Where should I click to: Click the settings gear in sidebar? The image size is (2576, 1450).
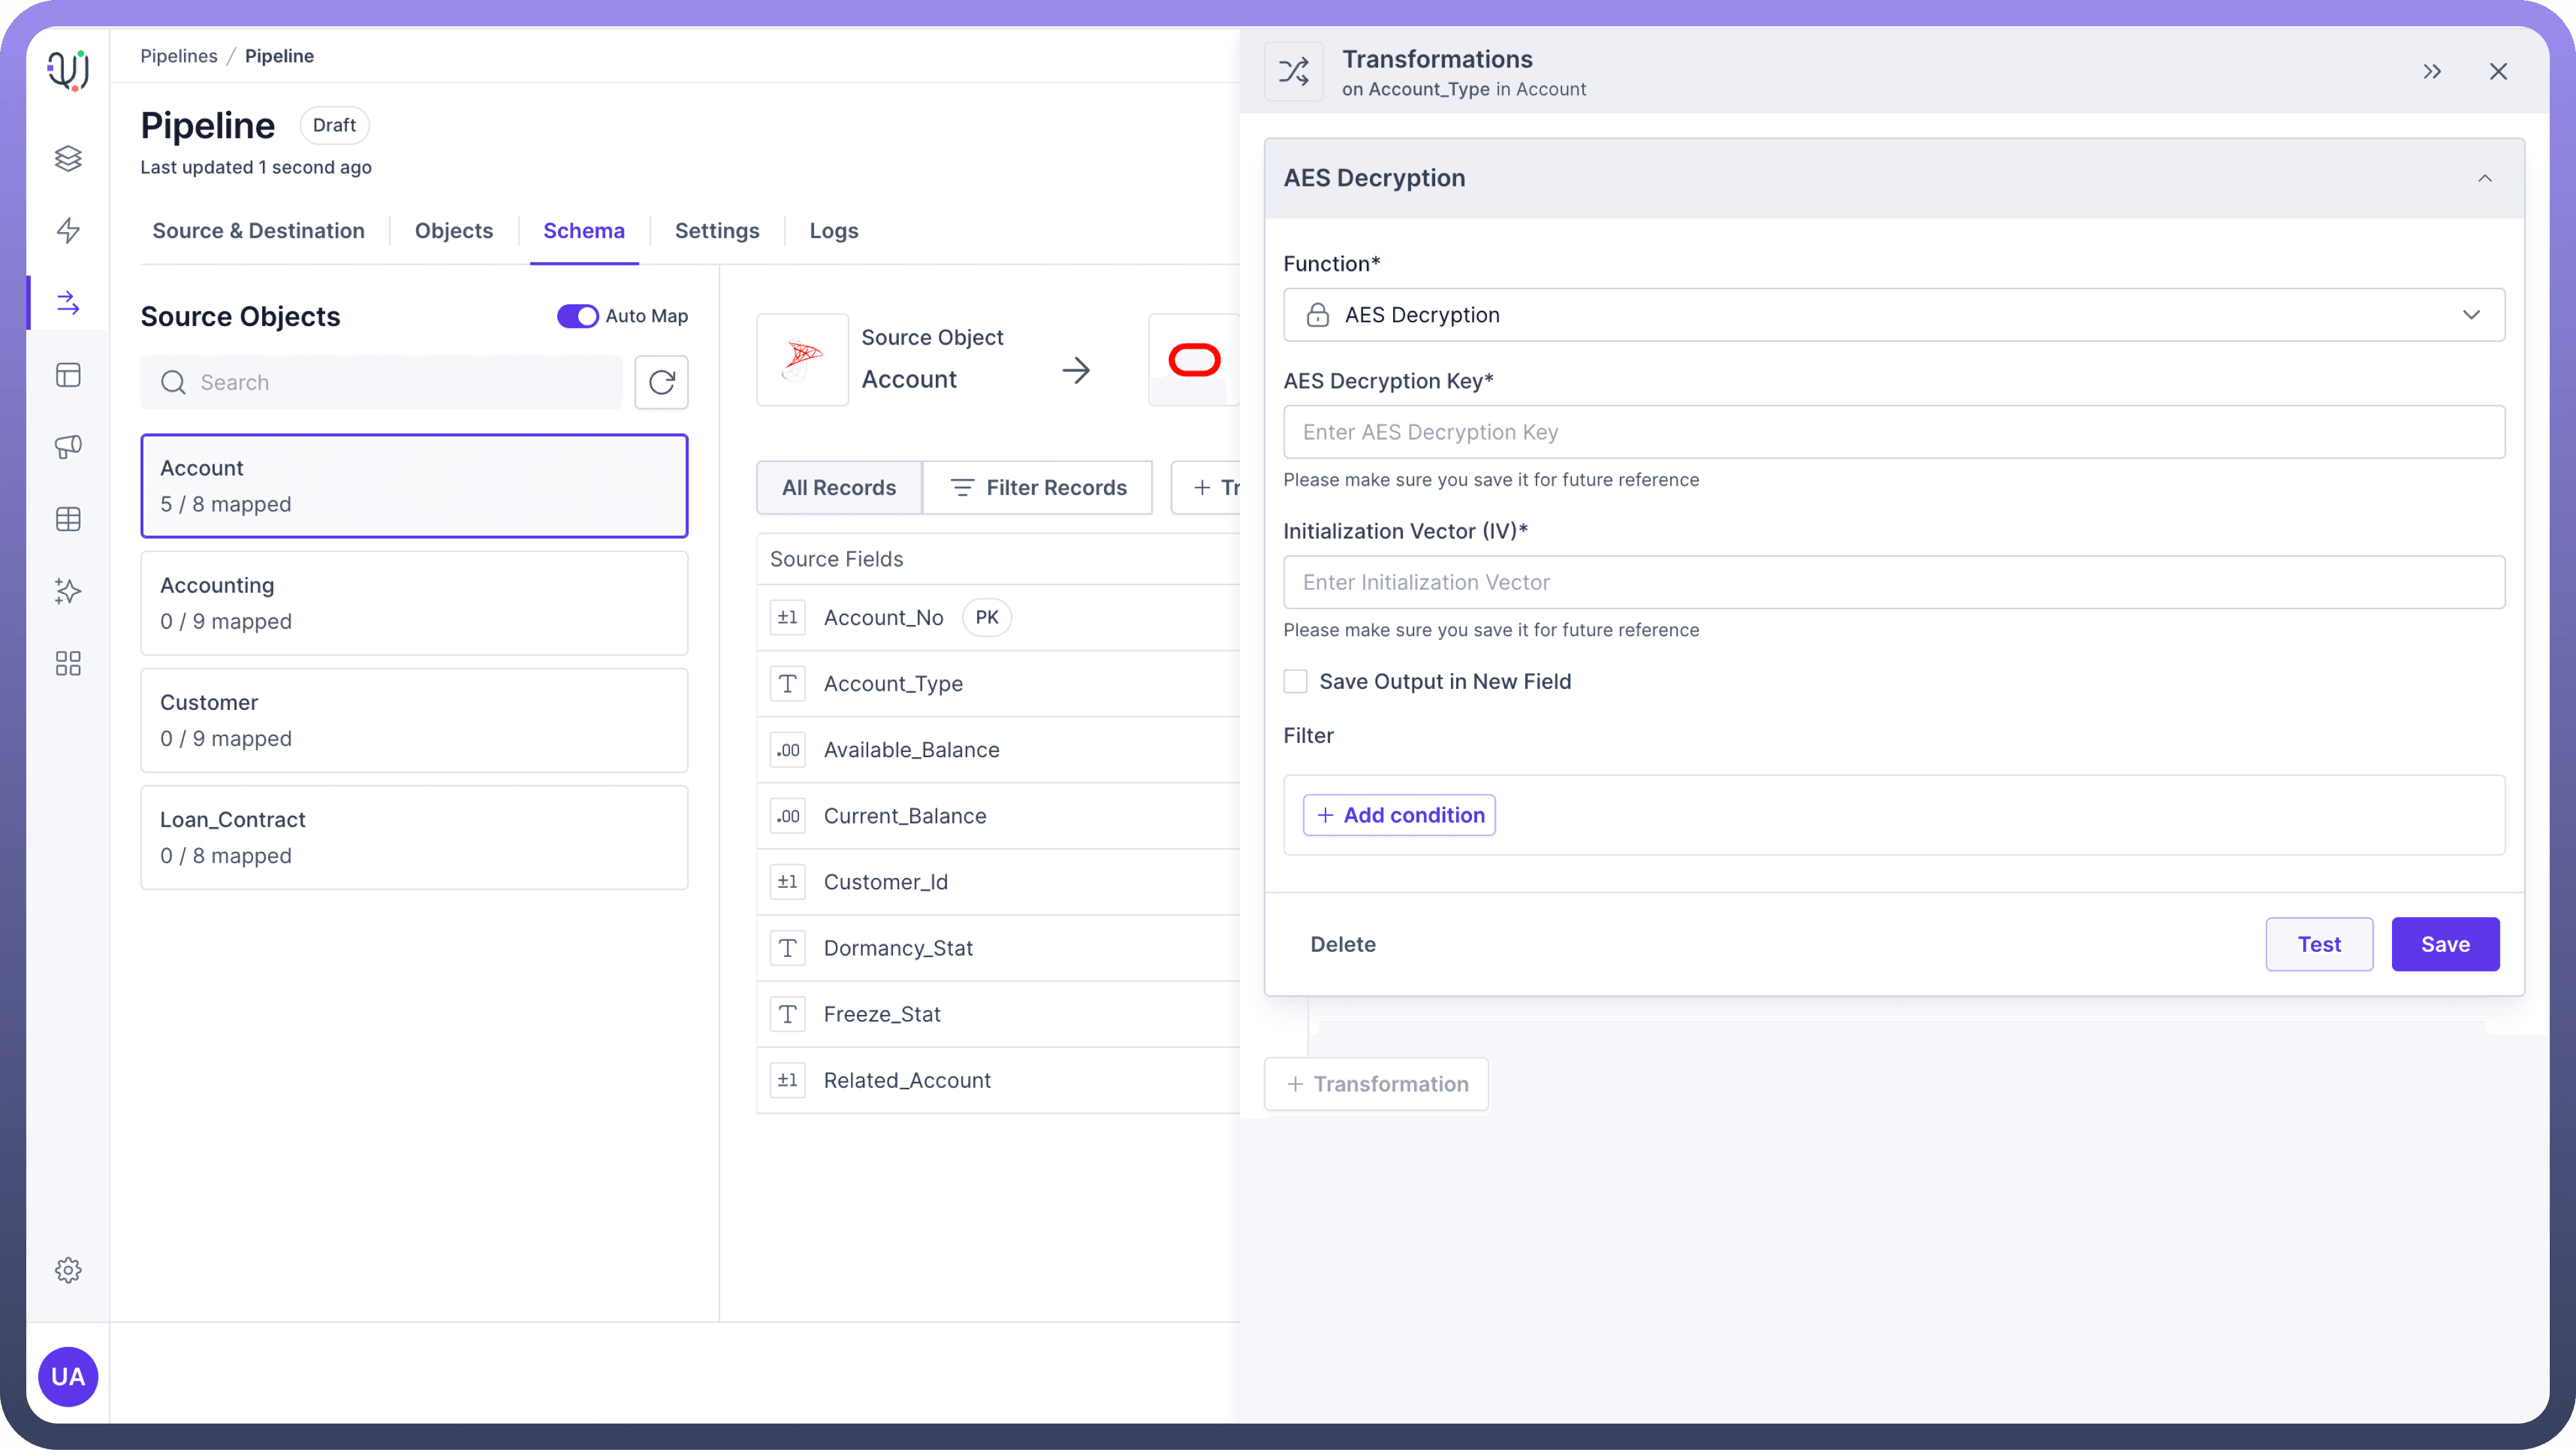point(68,1270)
